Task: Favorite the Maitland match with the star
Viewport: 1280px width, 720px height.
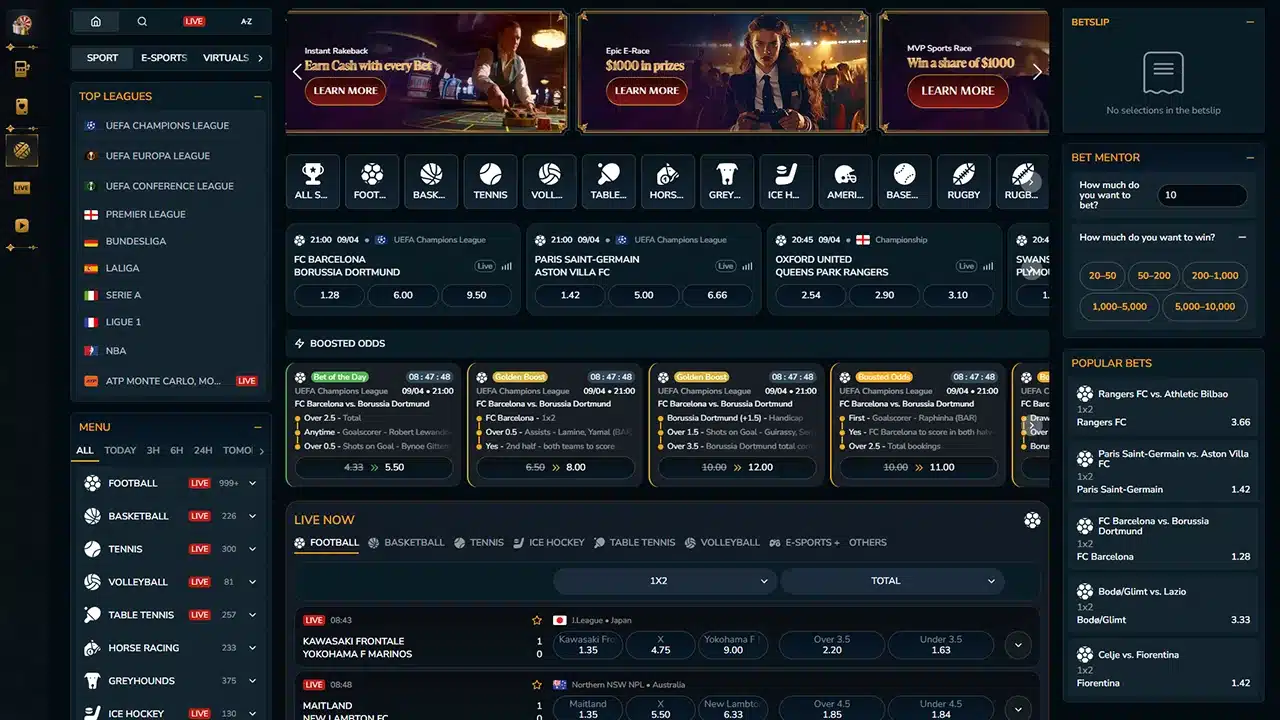Action: tap(537, 685)
